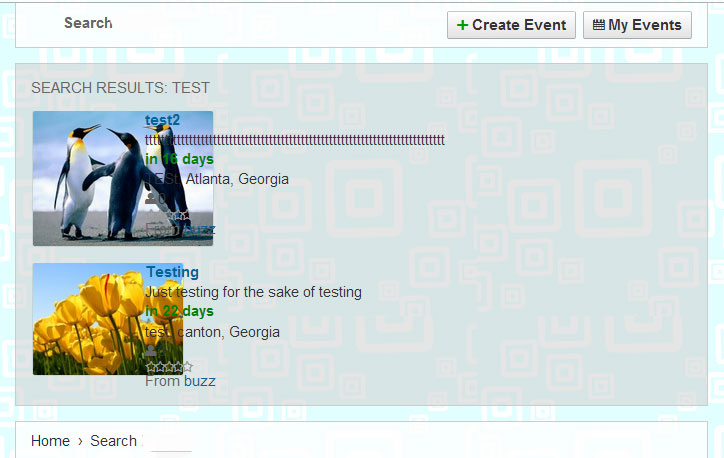
Task: Open the test2 event title link
Action: 162,120
